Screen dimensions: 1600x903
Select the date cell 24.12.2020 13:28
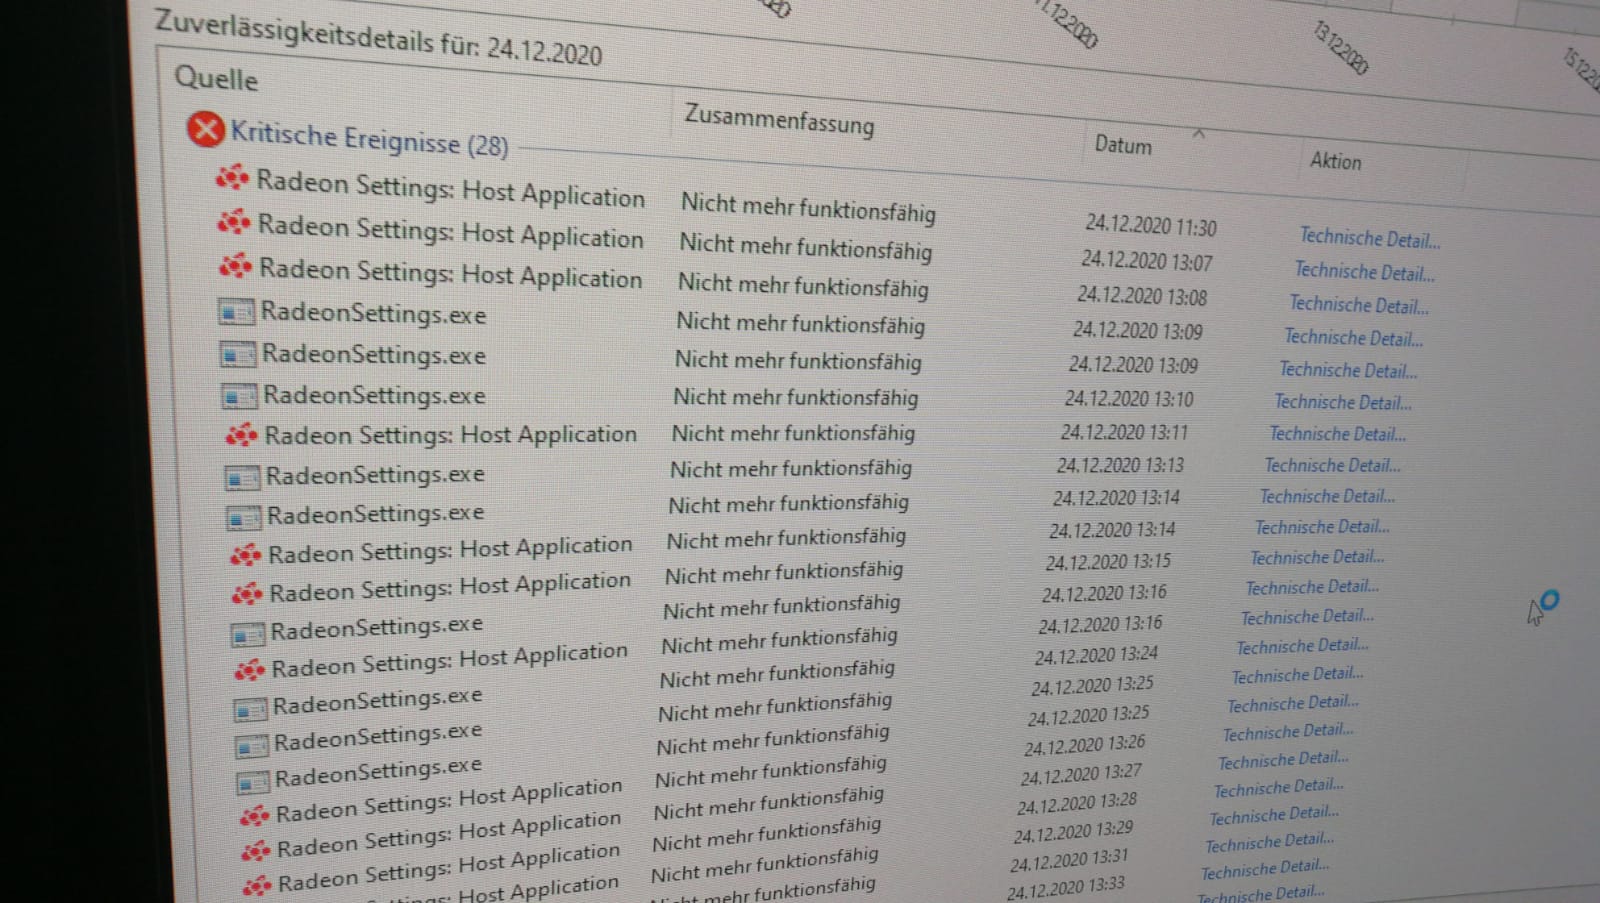(x=1077, y=801)
